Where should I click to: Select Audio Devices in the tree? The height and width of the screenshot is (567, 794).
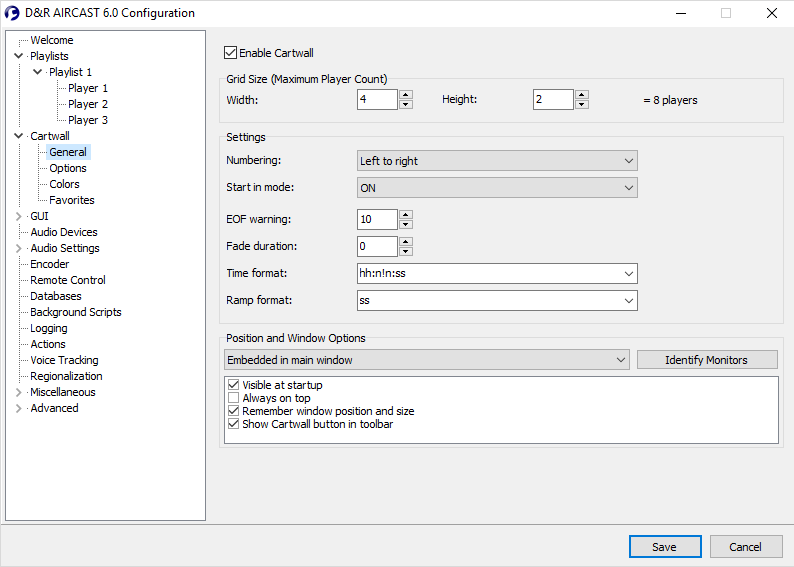(64, 232)
